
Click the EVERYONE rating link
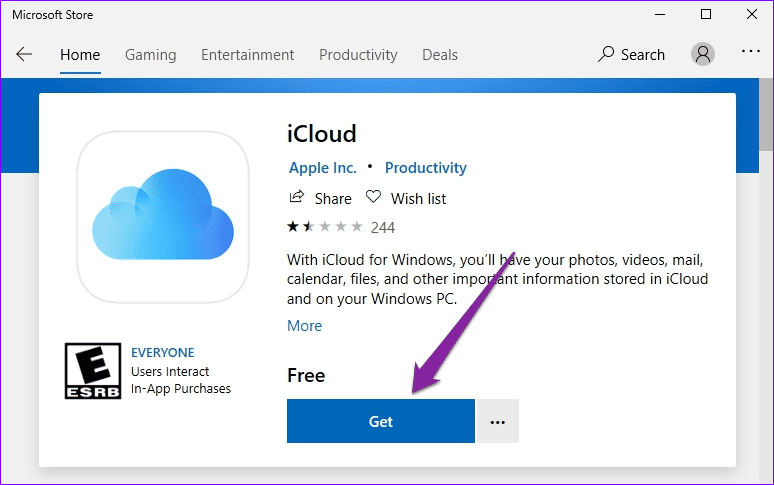(x=162, y=352)
